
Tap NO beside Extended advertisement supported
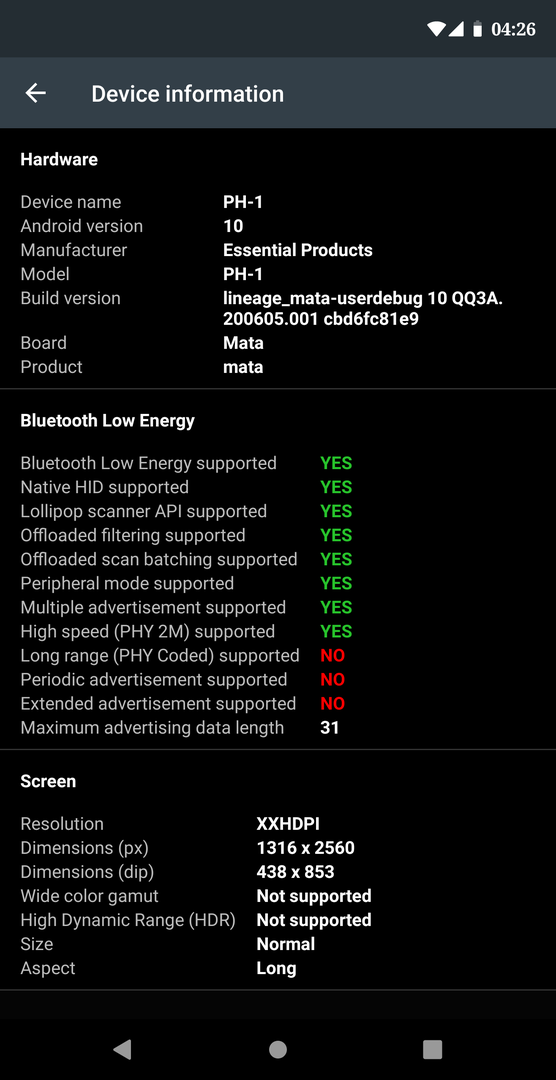coord(333,703)
